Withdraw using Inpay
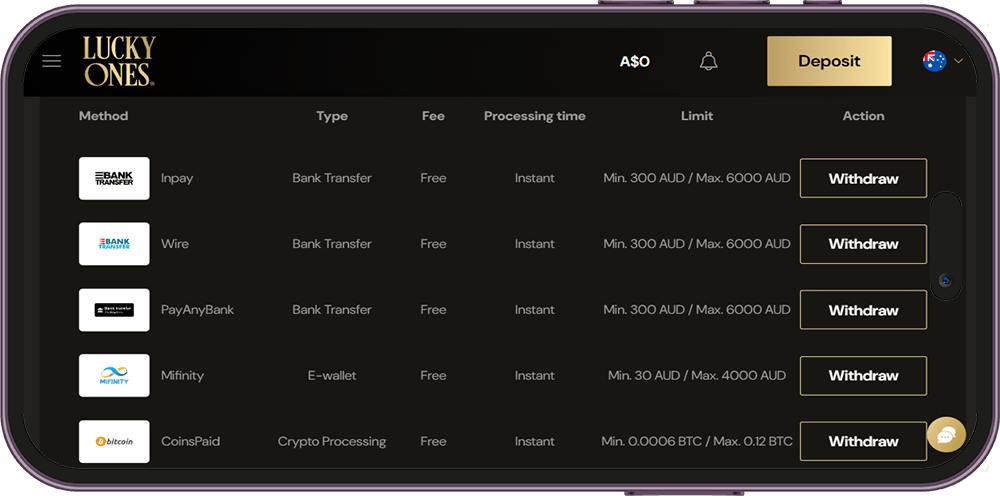This screenshot has height=496, width=1000. click(x=864, y=179)
